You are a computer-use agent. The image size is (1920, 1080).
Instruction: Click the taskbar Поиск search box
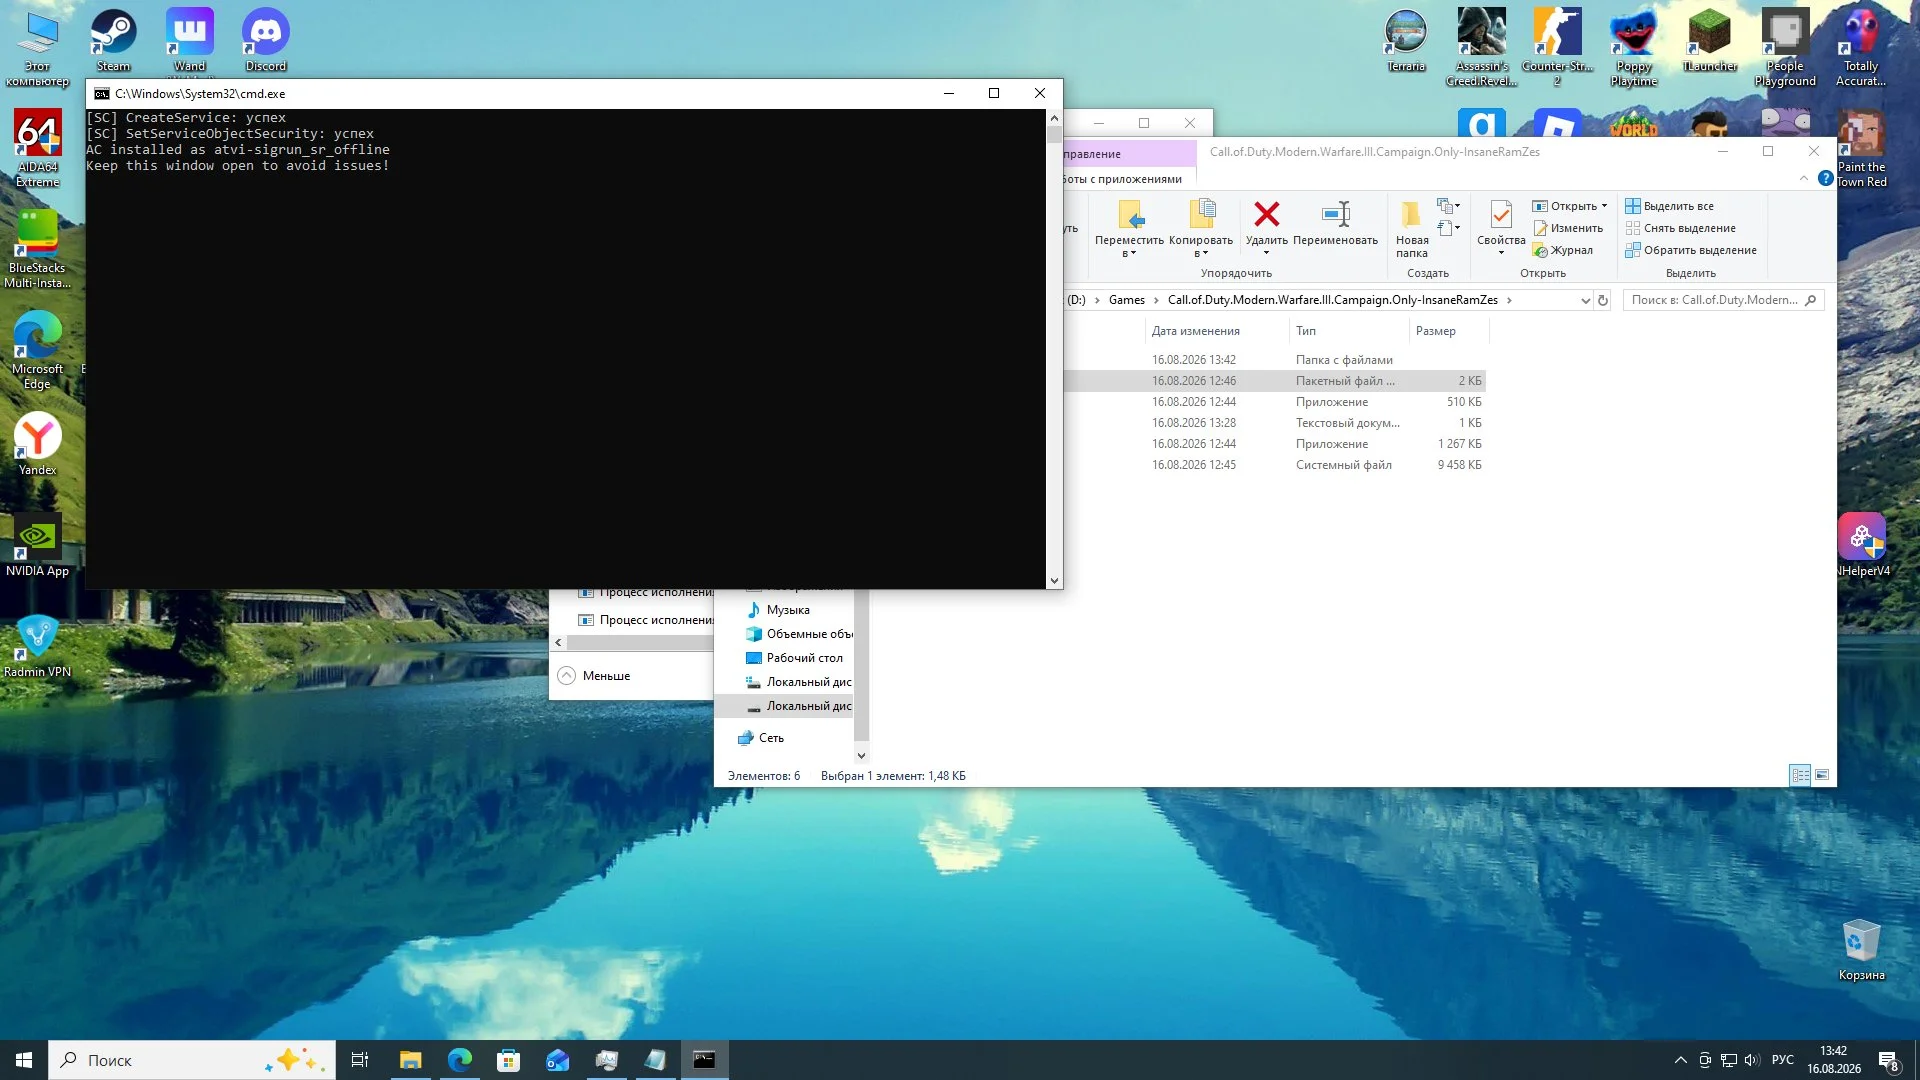coord(192,1060)
